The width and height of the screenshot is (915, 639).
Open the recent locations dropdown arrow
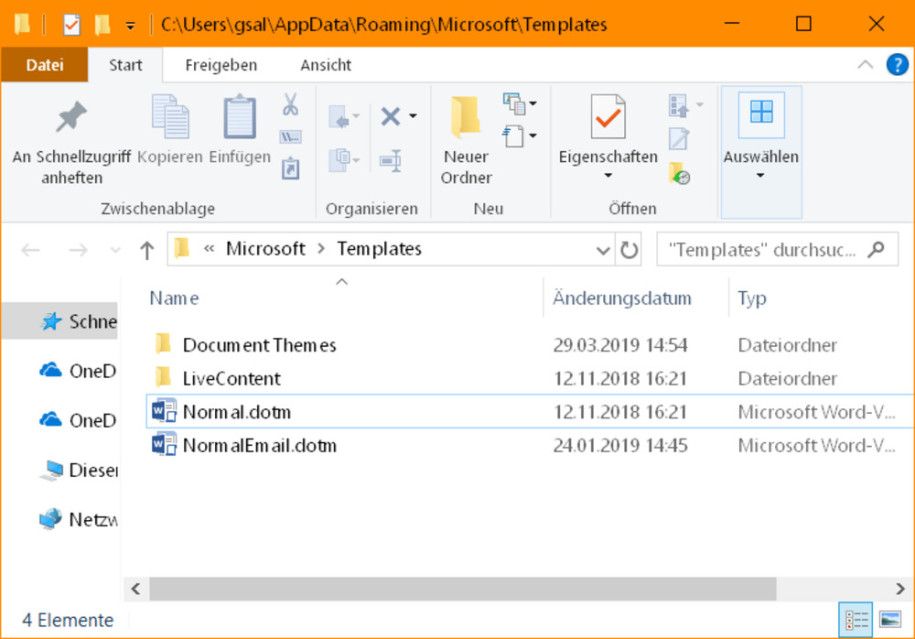(x=115, y=250)
